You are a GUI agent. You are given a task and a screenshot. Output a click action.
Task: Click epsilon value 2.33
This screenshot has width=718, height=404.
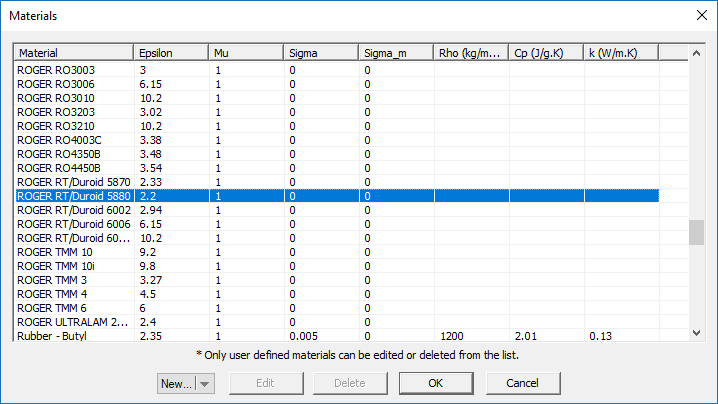tap(151, 182)
